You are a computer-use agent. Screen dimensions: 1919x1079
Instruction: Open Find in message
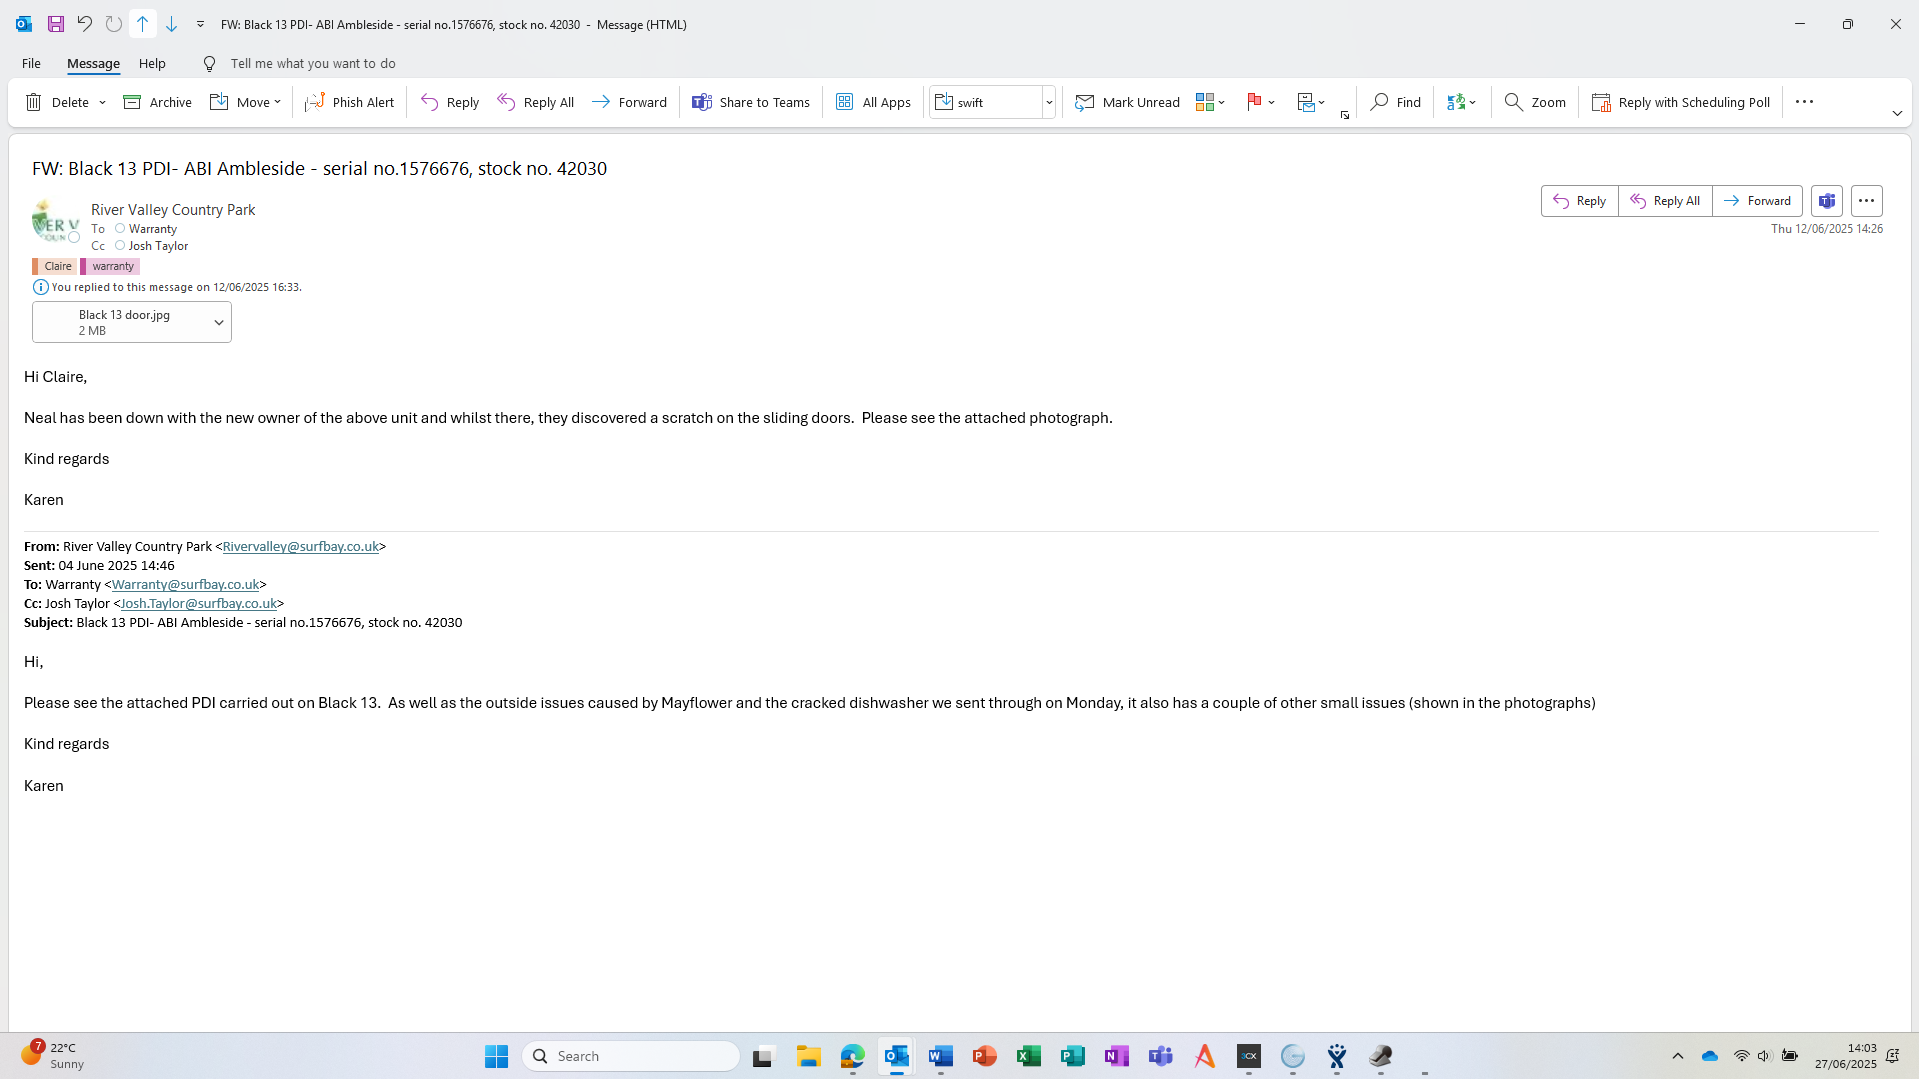(x=1395, y=102)
